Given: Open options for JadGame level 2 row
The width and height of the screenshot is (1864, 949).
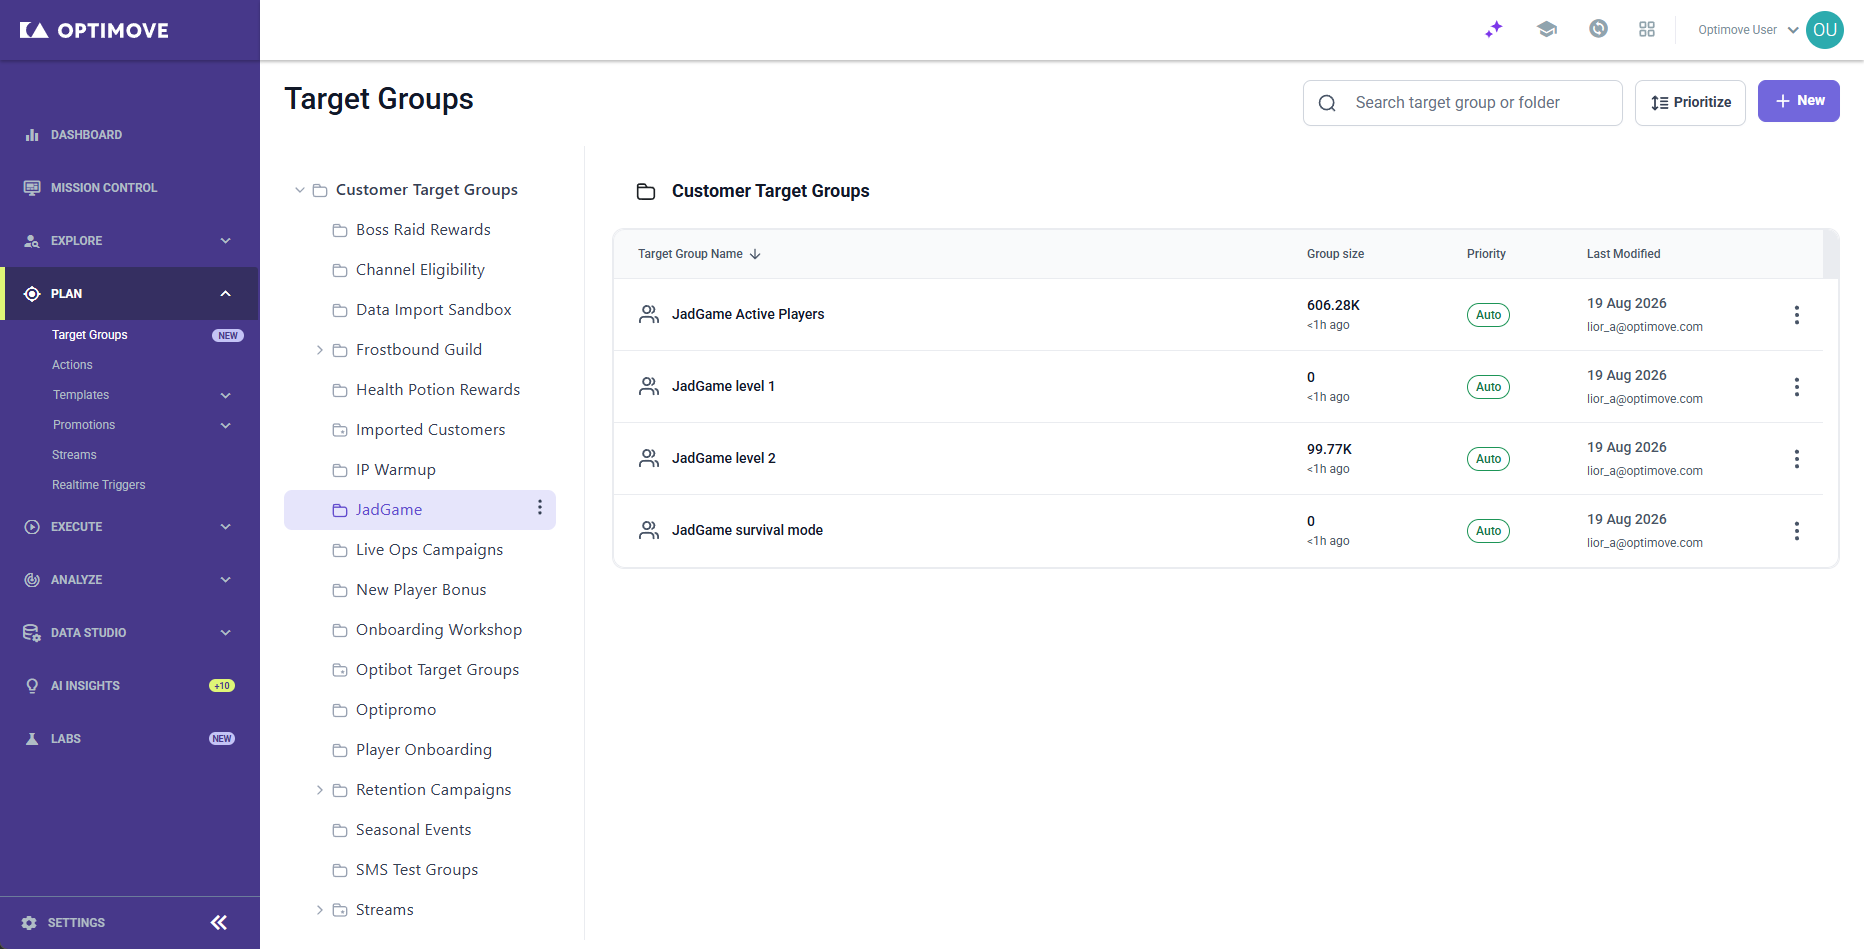Looking at the screenshot, I should click(1797, 459).
